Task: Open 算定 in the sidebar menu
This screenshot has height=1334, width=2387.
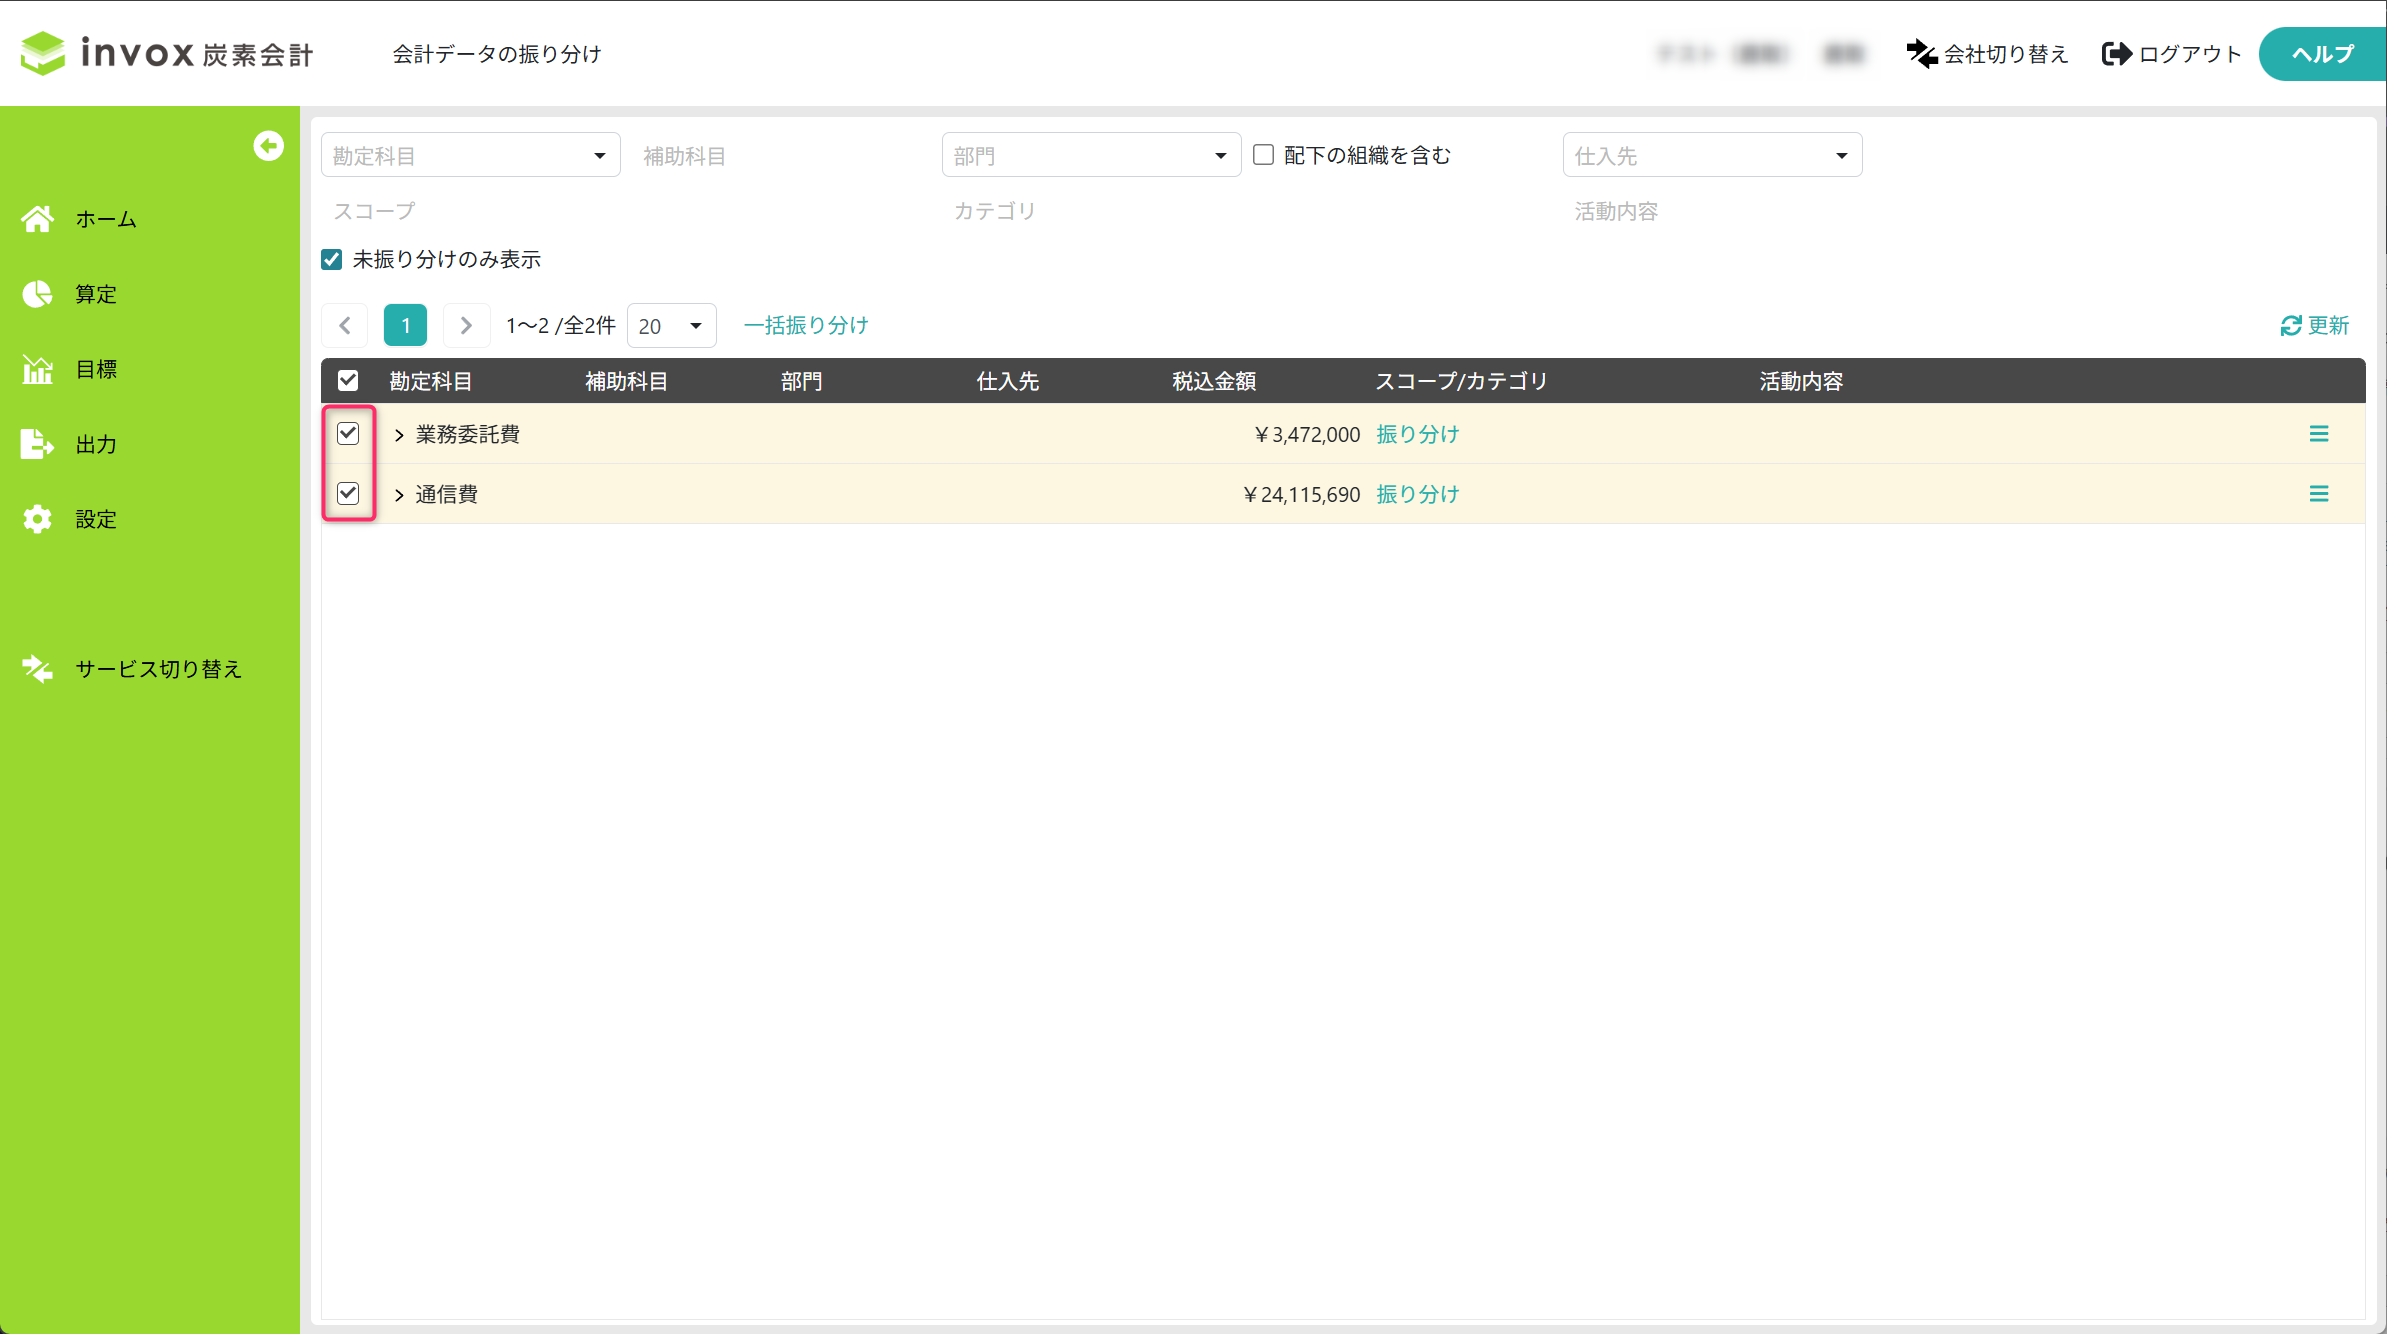Action: point(96,294)
